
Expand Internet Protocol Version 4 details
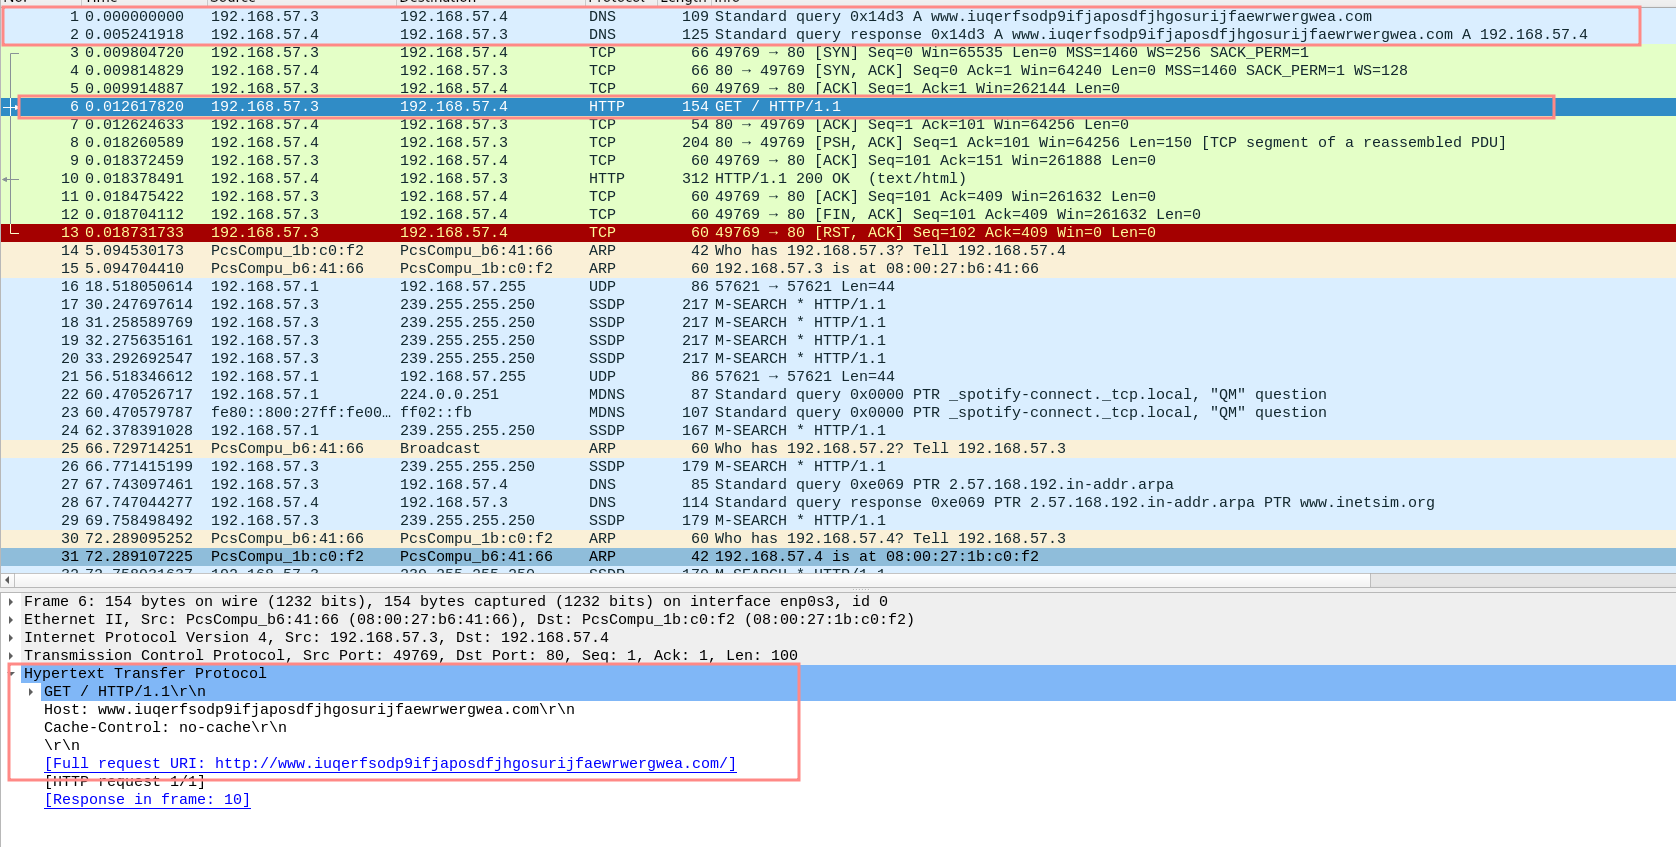click(11, 638)
